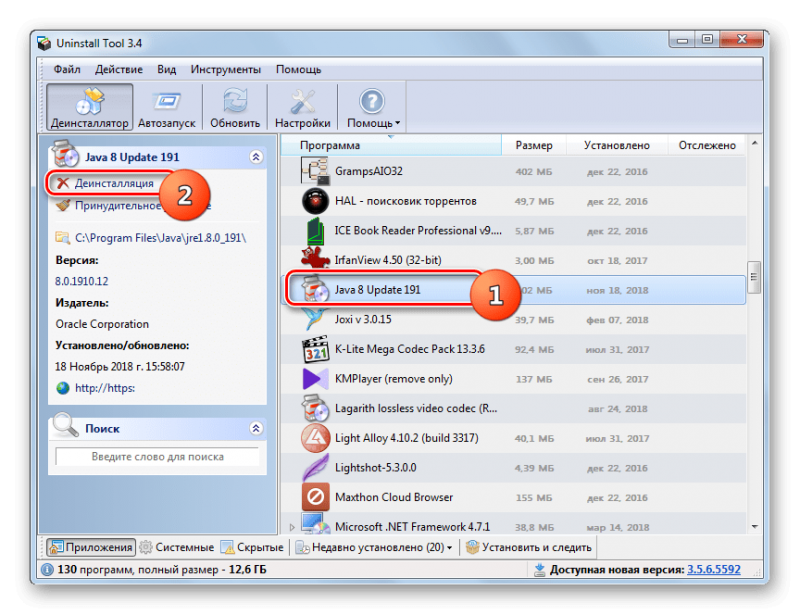
Task: Open the Деинсталлятор toolbar section
Action: (x=90, y=107)
